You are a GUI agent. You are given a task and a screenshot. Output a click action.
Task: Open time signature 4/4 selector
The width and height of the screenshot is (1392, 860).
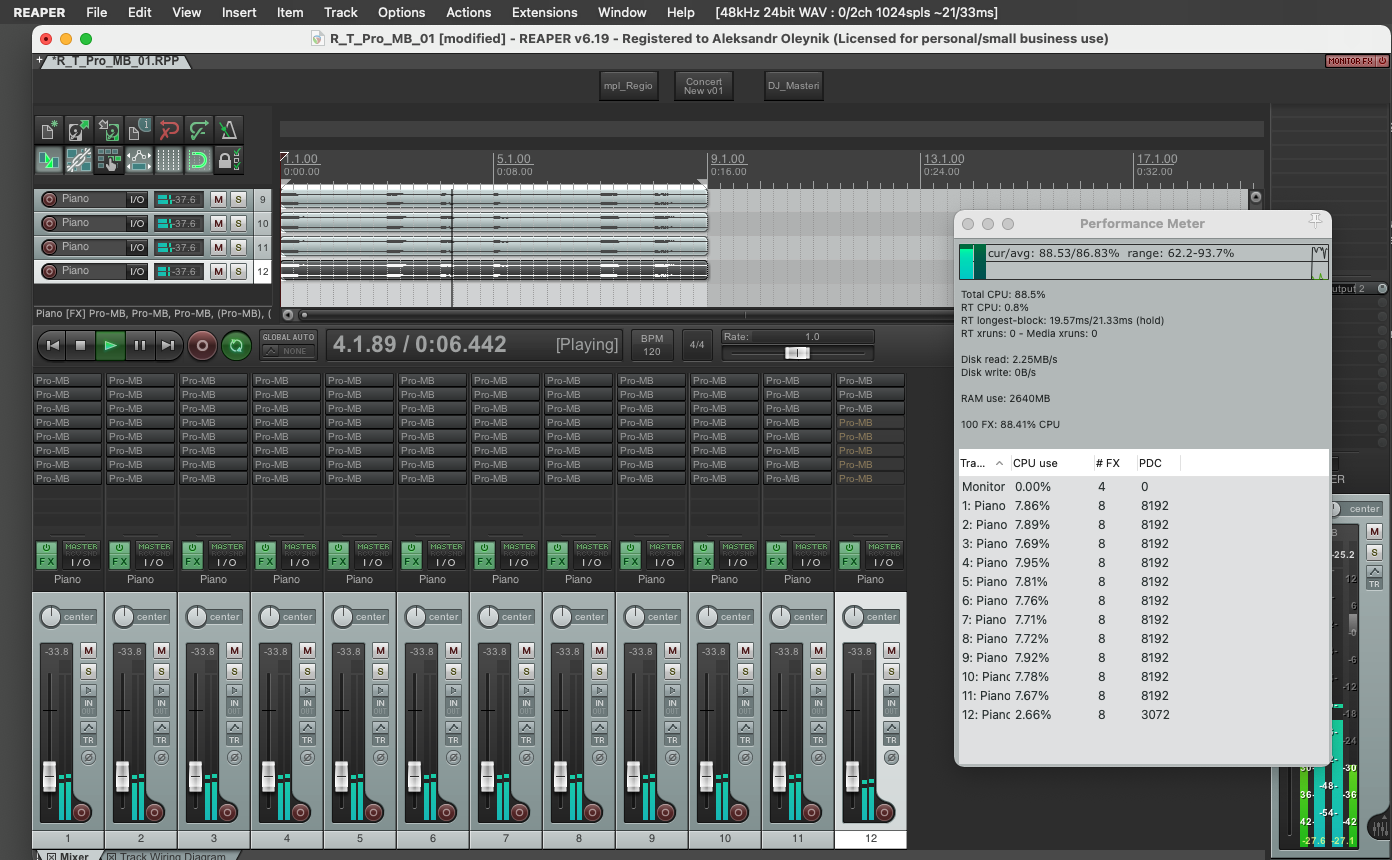[697, 345]
